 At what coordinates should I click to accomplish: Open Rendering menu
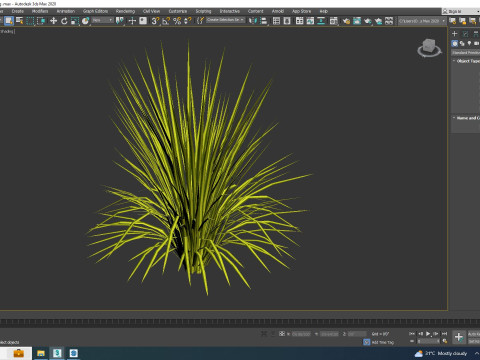[x=125, y=11]
